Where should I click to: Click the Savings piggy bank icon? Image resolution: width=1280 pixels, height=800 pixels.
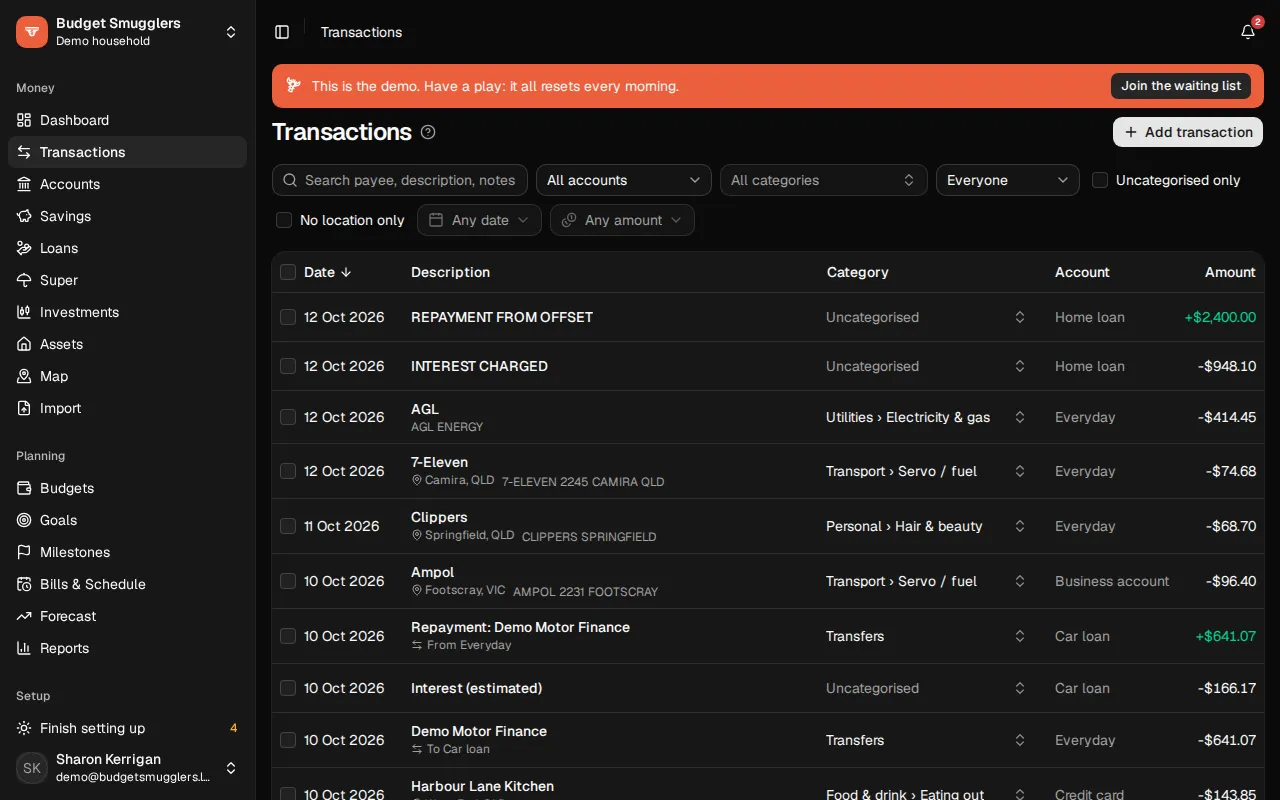coord(24,216)
